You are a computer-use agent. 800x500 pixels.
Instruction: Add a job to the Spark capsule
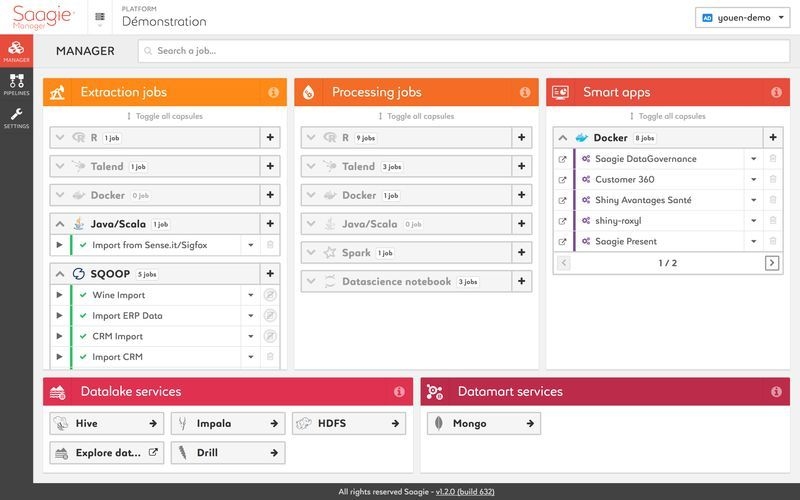521,253
